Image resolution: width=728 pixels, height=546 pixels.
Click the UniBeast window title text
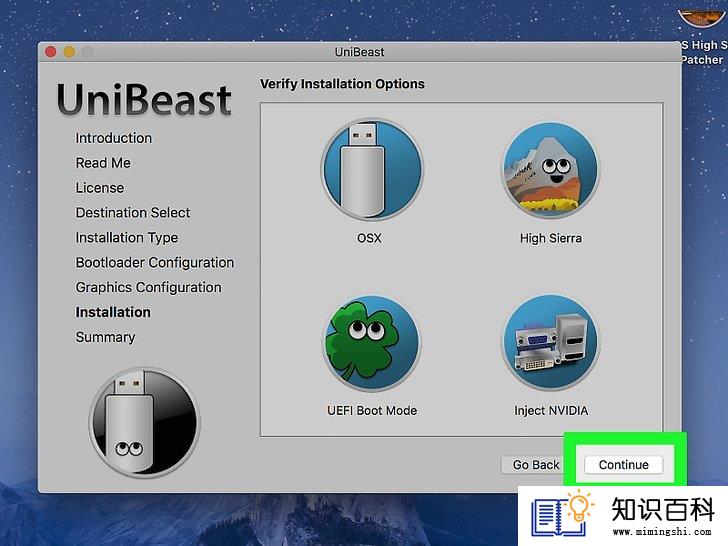(x=359, y=52)
